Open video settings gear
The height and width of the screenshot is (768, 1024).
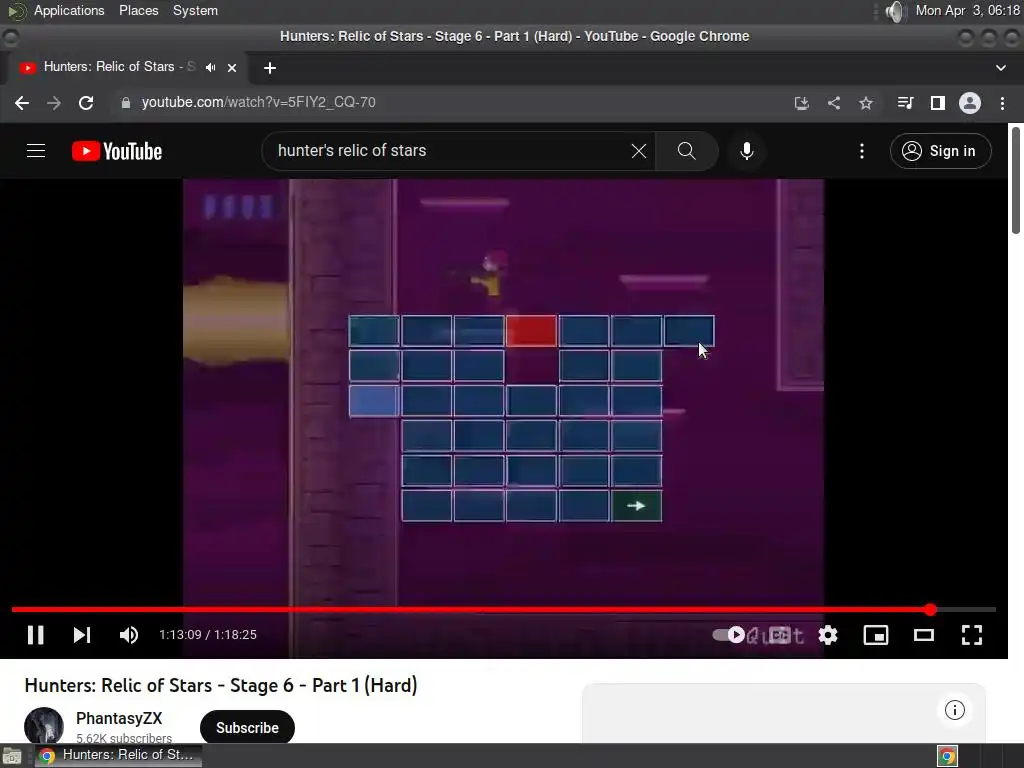click(828, 635)
